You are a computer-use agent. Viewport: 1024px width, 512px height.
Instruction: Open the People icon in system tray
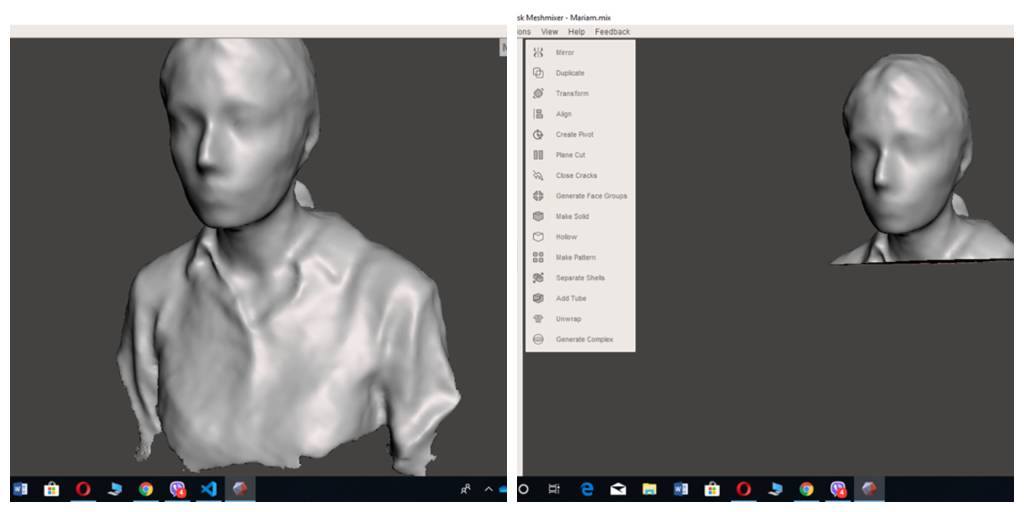[x=466, y=488]
